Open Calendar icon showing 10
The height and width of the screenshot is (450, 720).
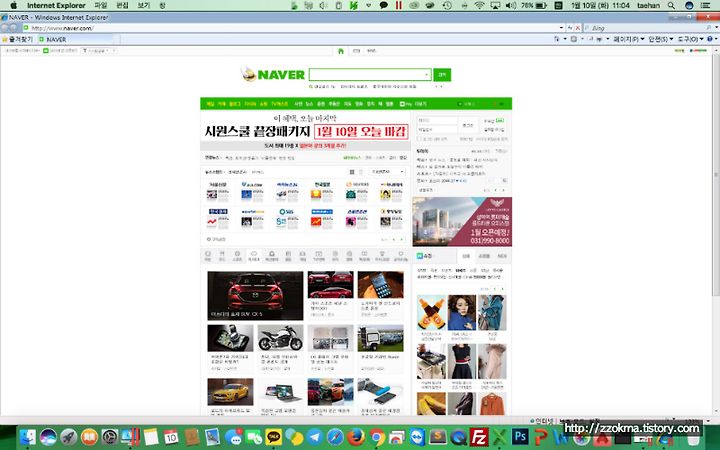(x=171, y=437)
